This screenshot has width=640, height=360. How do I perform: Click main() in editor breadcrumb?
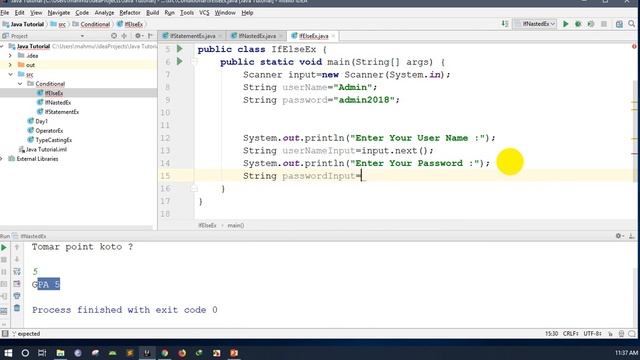236,225
